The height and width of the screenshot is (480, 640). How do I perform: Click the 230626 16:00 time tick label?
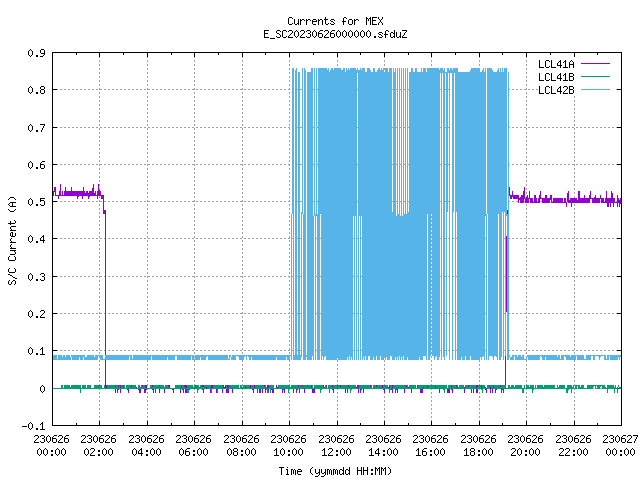(x=430, y=446)
